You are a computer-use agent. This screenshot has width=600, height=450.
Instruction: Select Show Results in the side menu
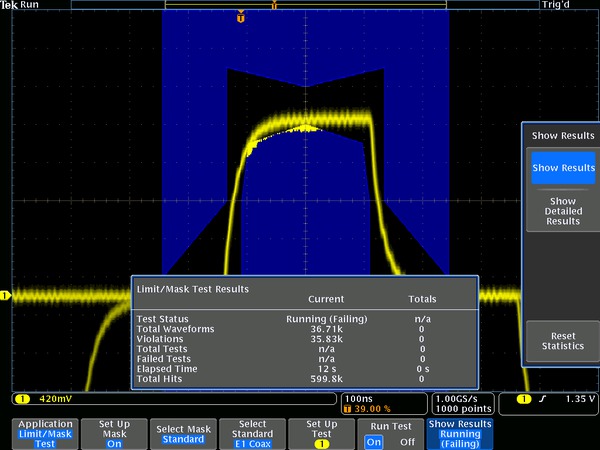coord(563,168)
